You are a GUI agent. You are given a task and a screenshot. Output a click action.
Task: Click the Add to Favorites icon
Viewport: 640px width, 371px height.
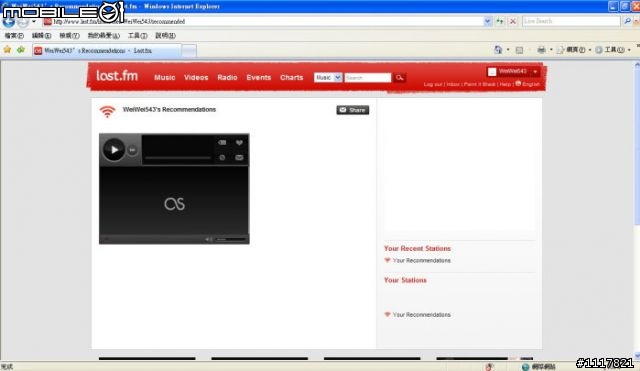(x=21, y=50)
